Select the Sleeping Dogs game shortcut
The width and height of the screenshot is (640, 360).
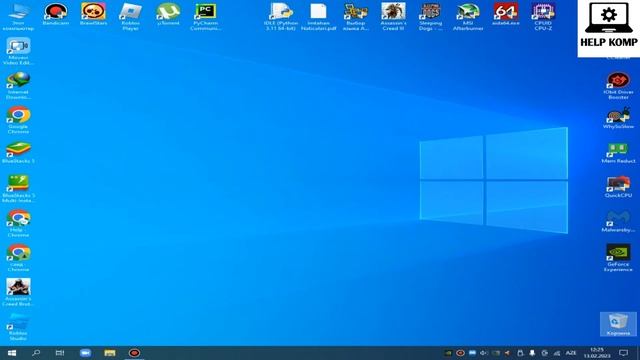pos(431,17)
